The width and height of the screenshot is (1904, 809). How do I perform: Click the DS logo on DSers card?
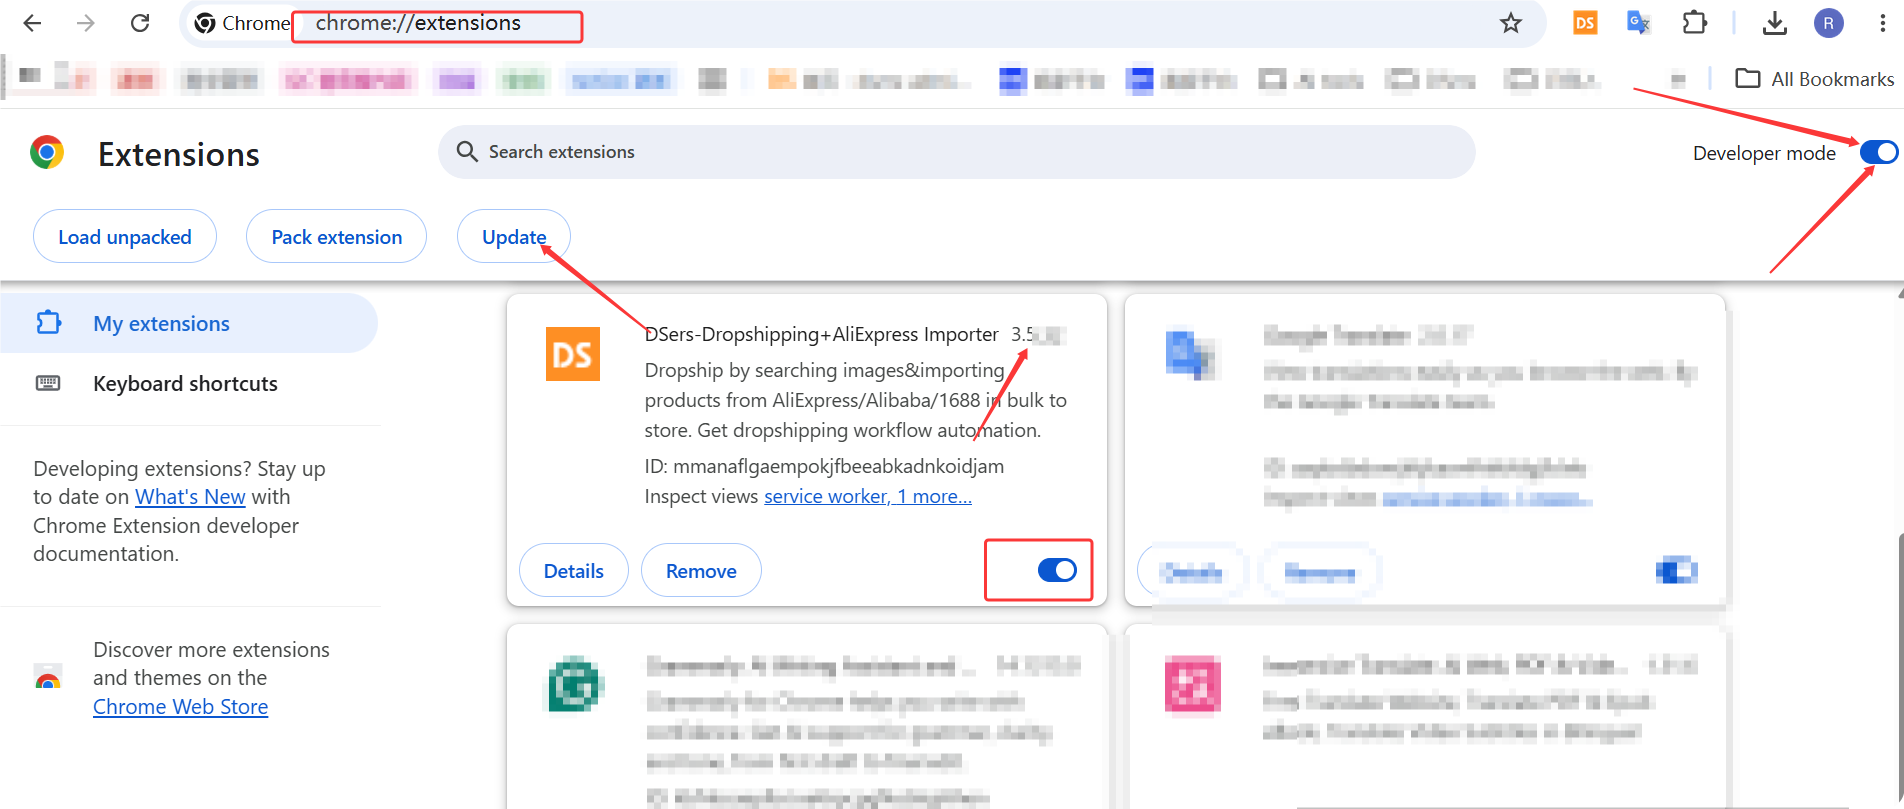(573, 354)
